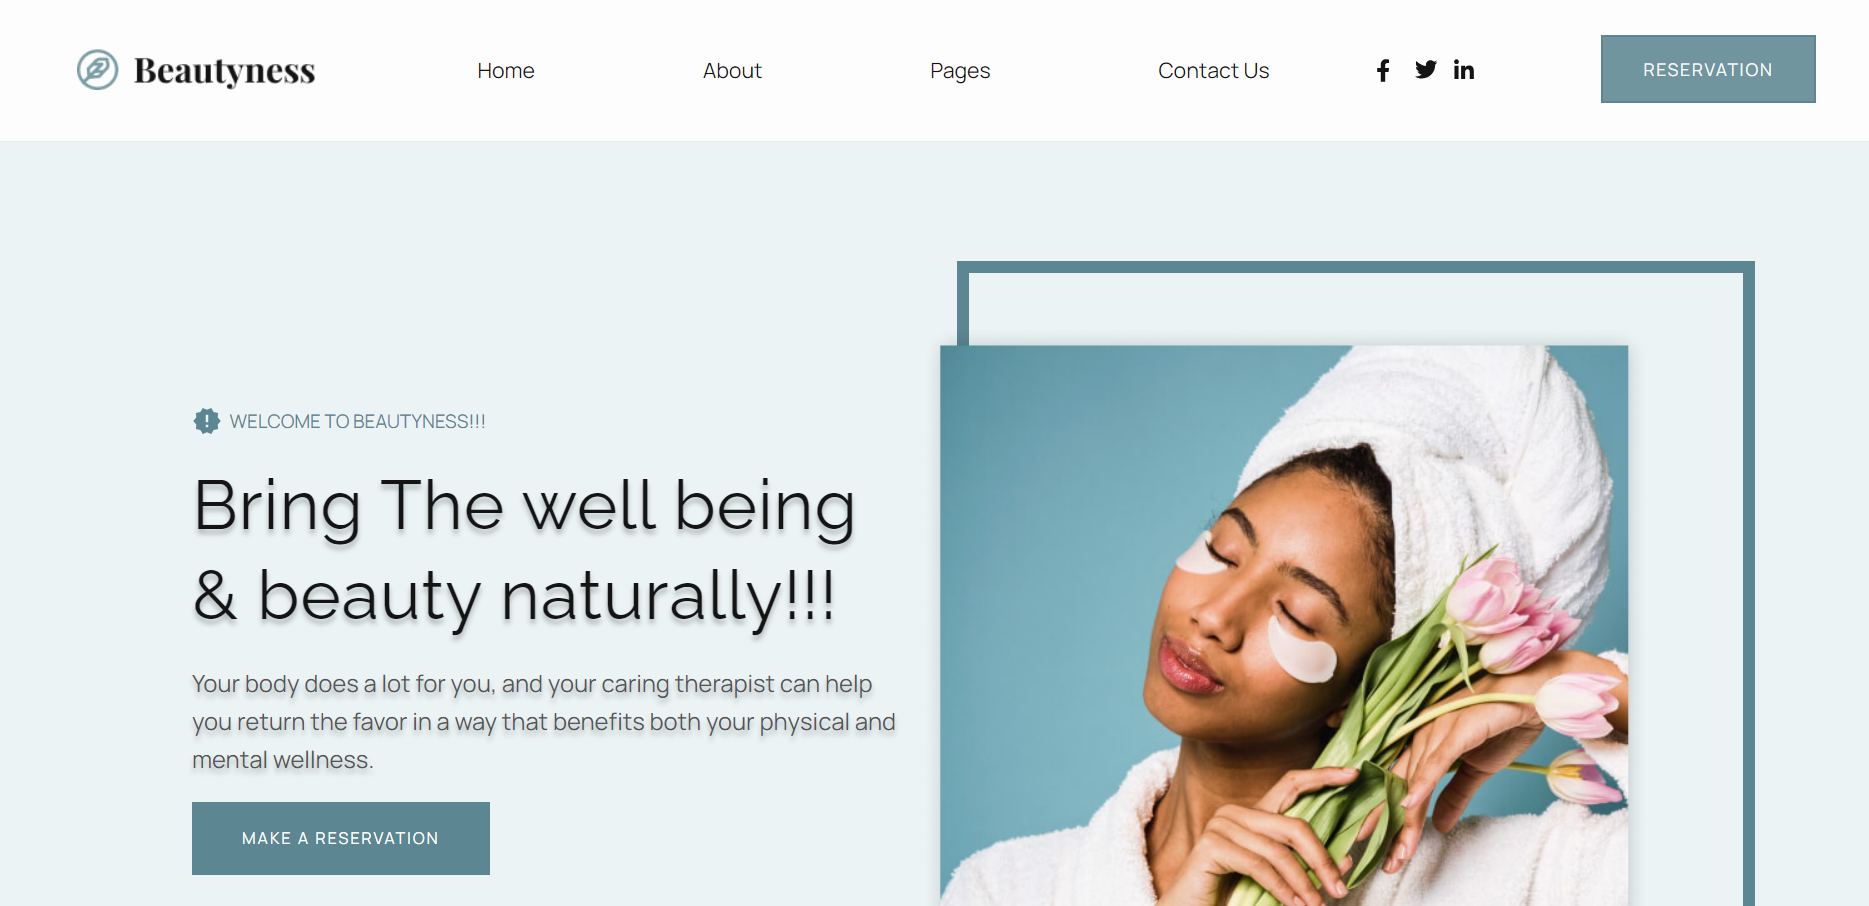Open the Twitter bird icon
Viewport: 1869px width, 906px height.
[x=1426, y=69]
